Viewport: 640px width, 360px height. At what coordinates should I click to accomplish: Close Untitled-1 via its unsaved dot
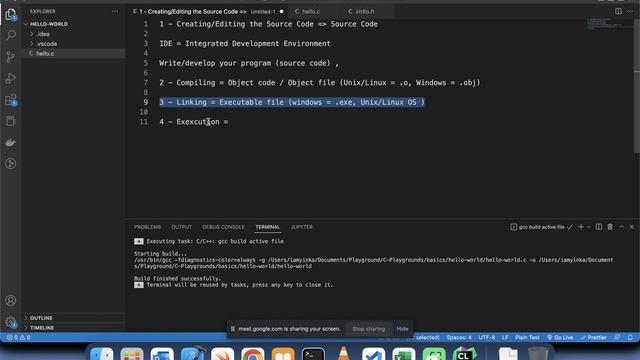pos(281,11)
